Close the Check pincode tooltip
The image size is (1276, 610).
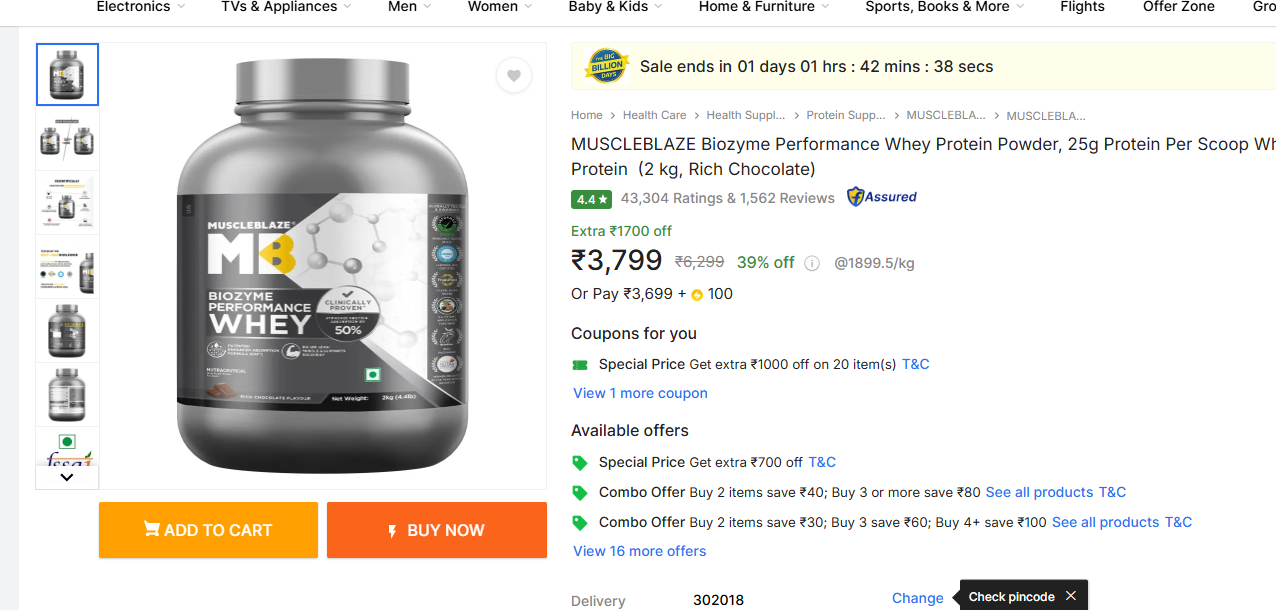(1071, 596)
